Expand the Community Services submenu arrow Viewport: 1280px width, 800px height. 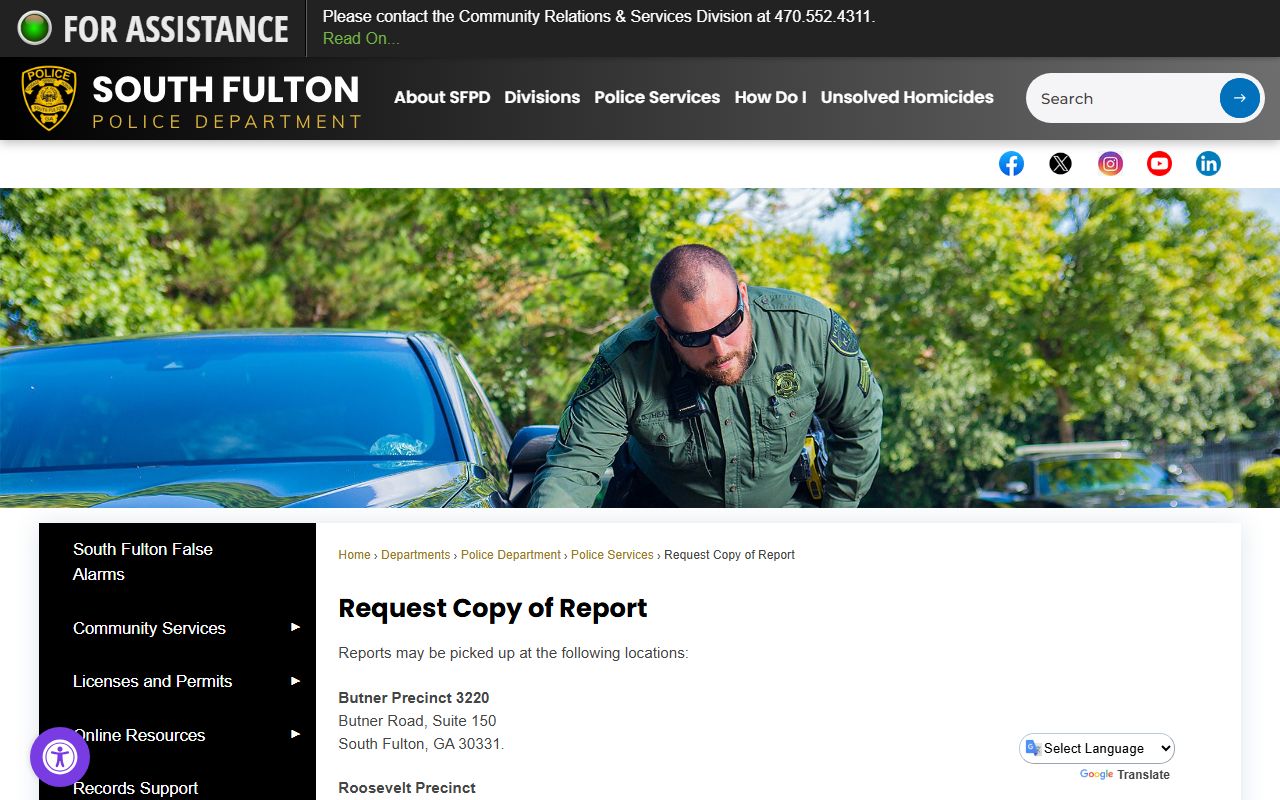(x=295, y=627)
